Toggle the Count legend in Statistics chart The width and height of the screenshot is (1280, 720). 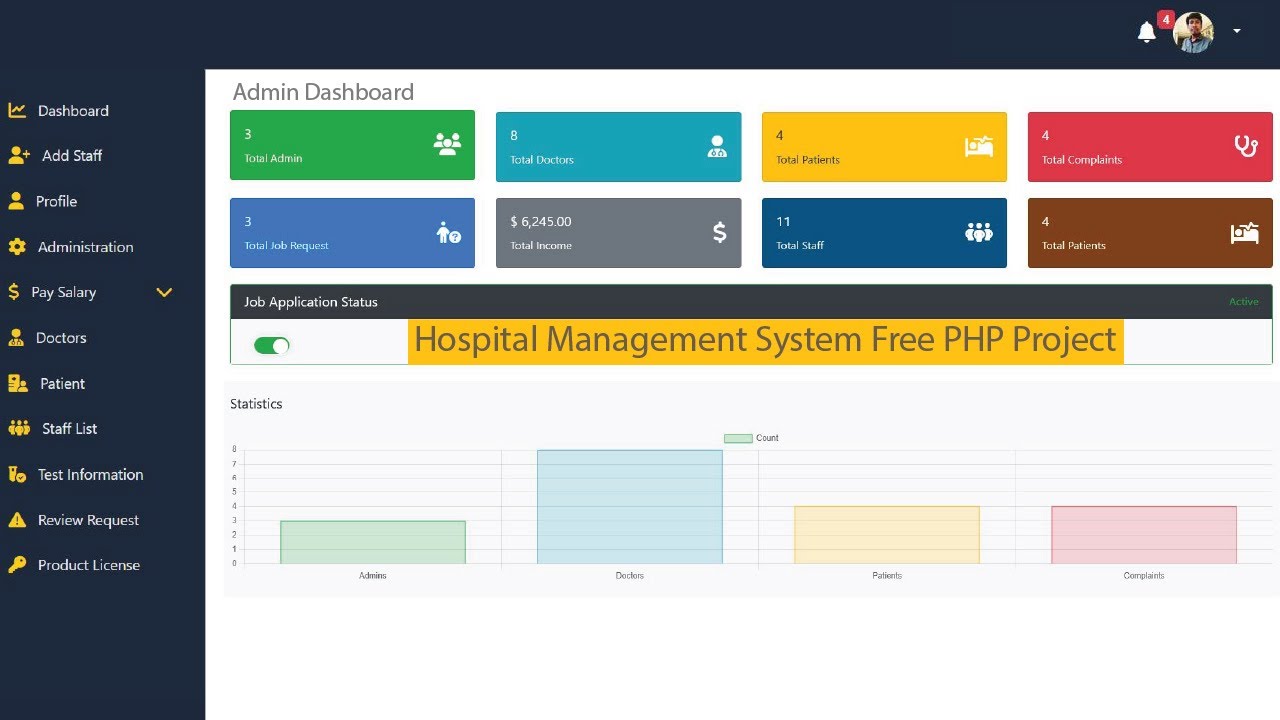[x=751, y=438]
